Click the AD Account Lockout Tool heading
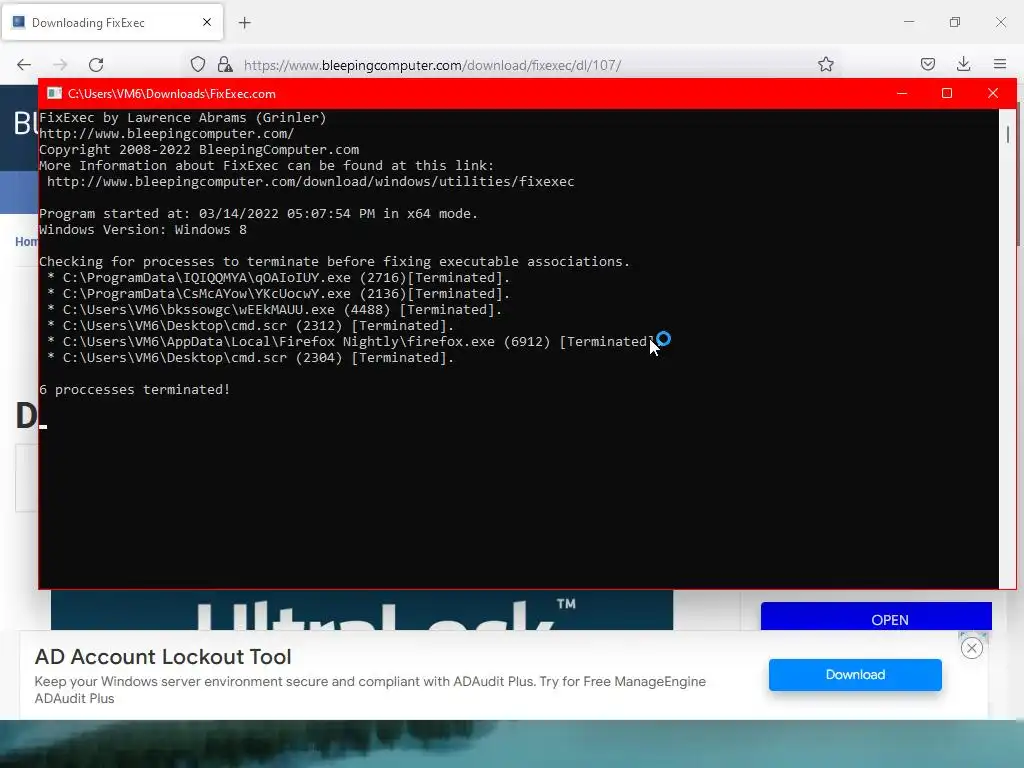The image size is (1024, 768). [x=163, y=656]
